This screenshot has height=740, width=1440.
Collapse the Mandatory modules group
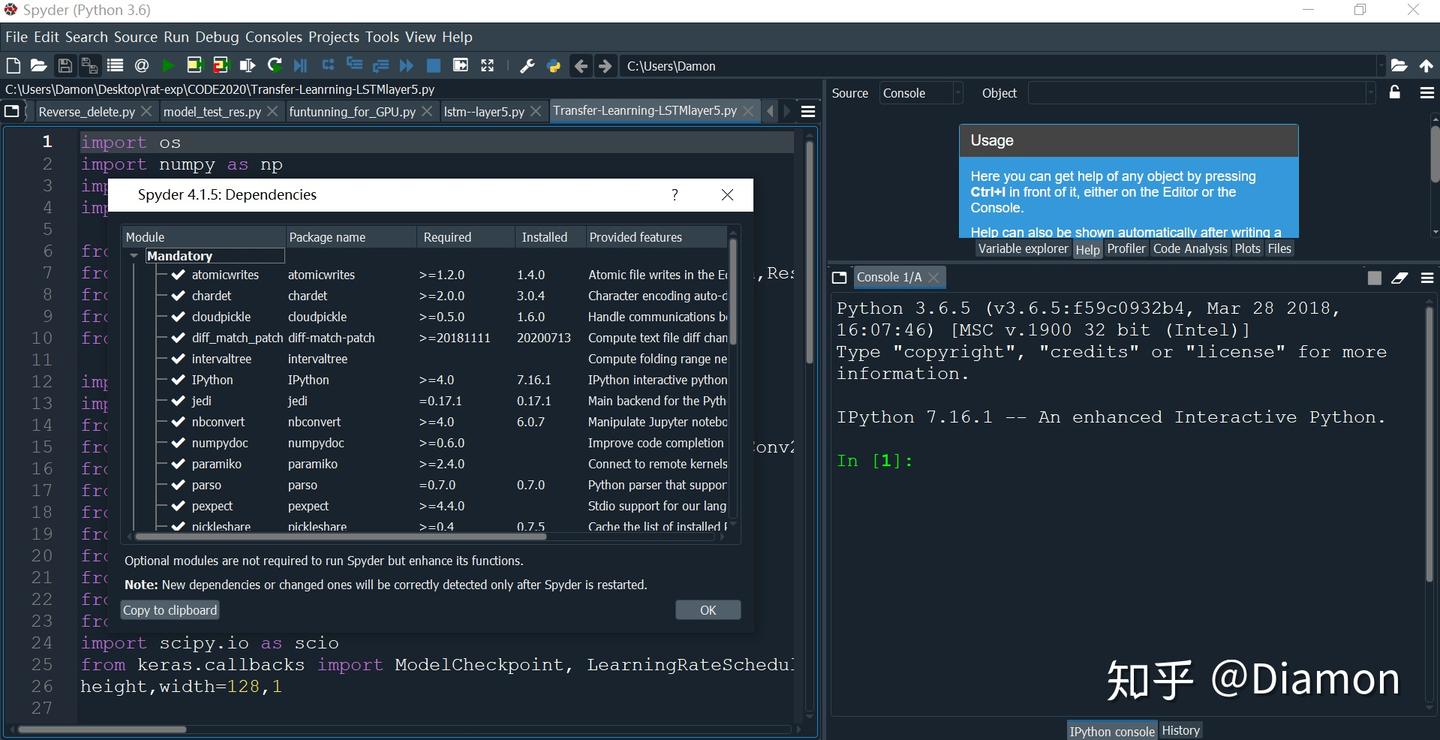pos(134,256)
